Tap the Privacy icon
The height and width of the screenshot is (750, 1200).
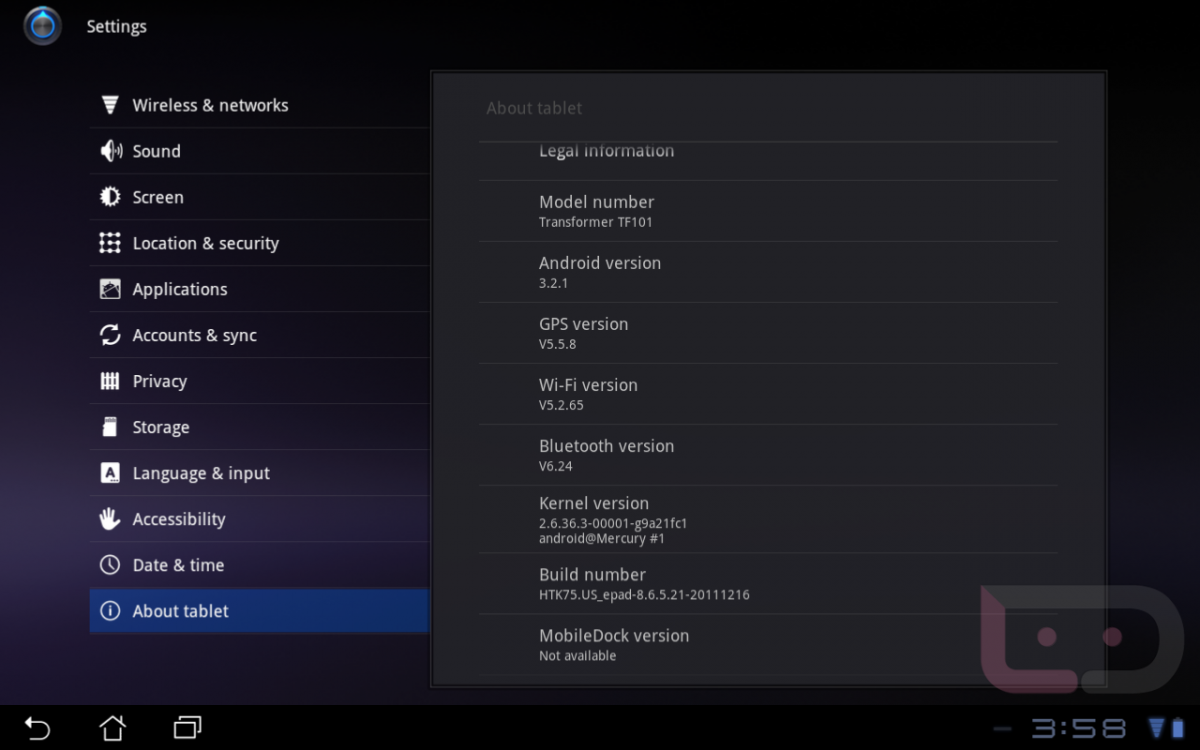pos(110,381)
